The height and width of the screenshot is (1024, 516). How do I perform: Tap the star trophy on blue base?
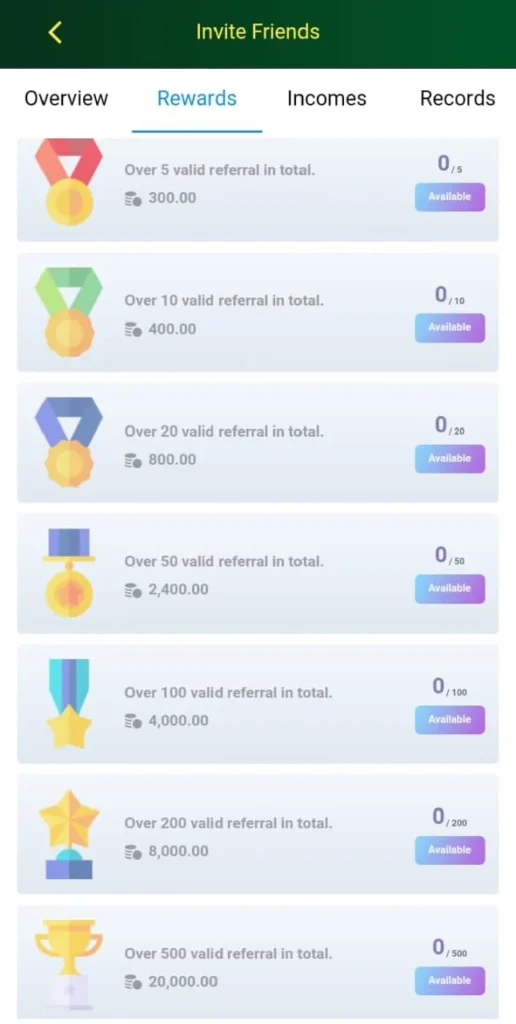click(69, 834)
